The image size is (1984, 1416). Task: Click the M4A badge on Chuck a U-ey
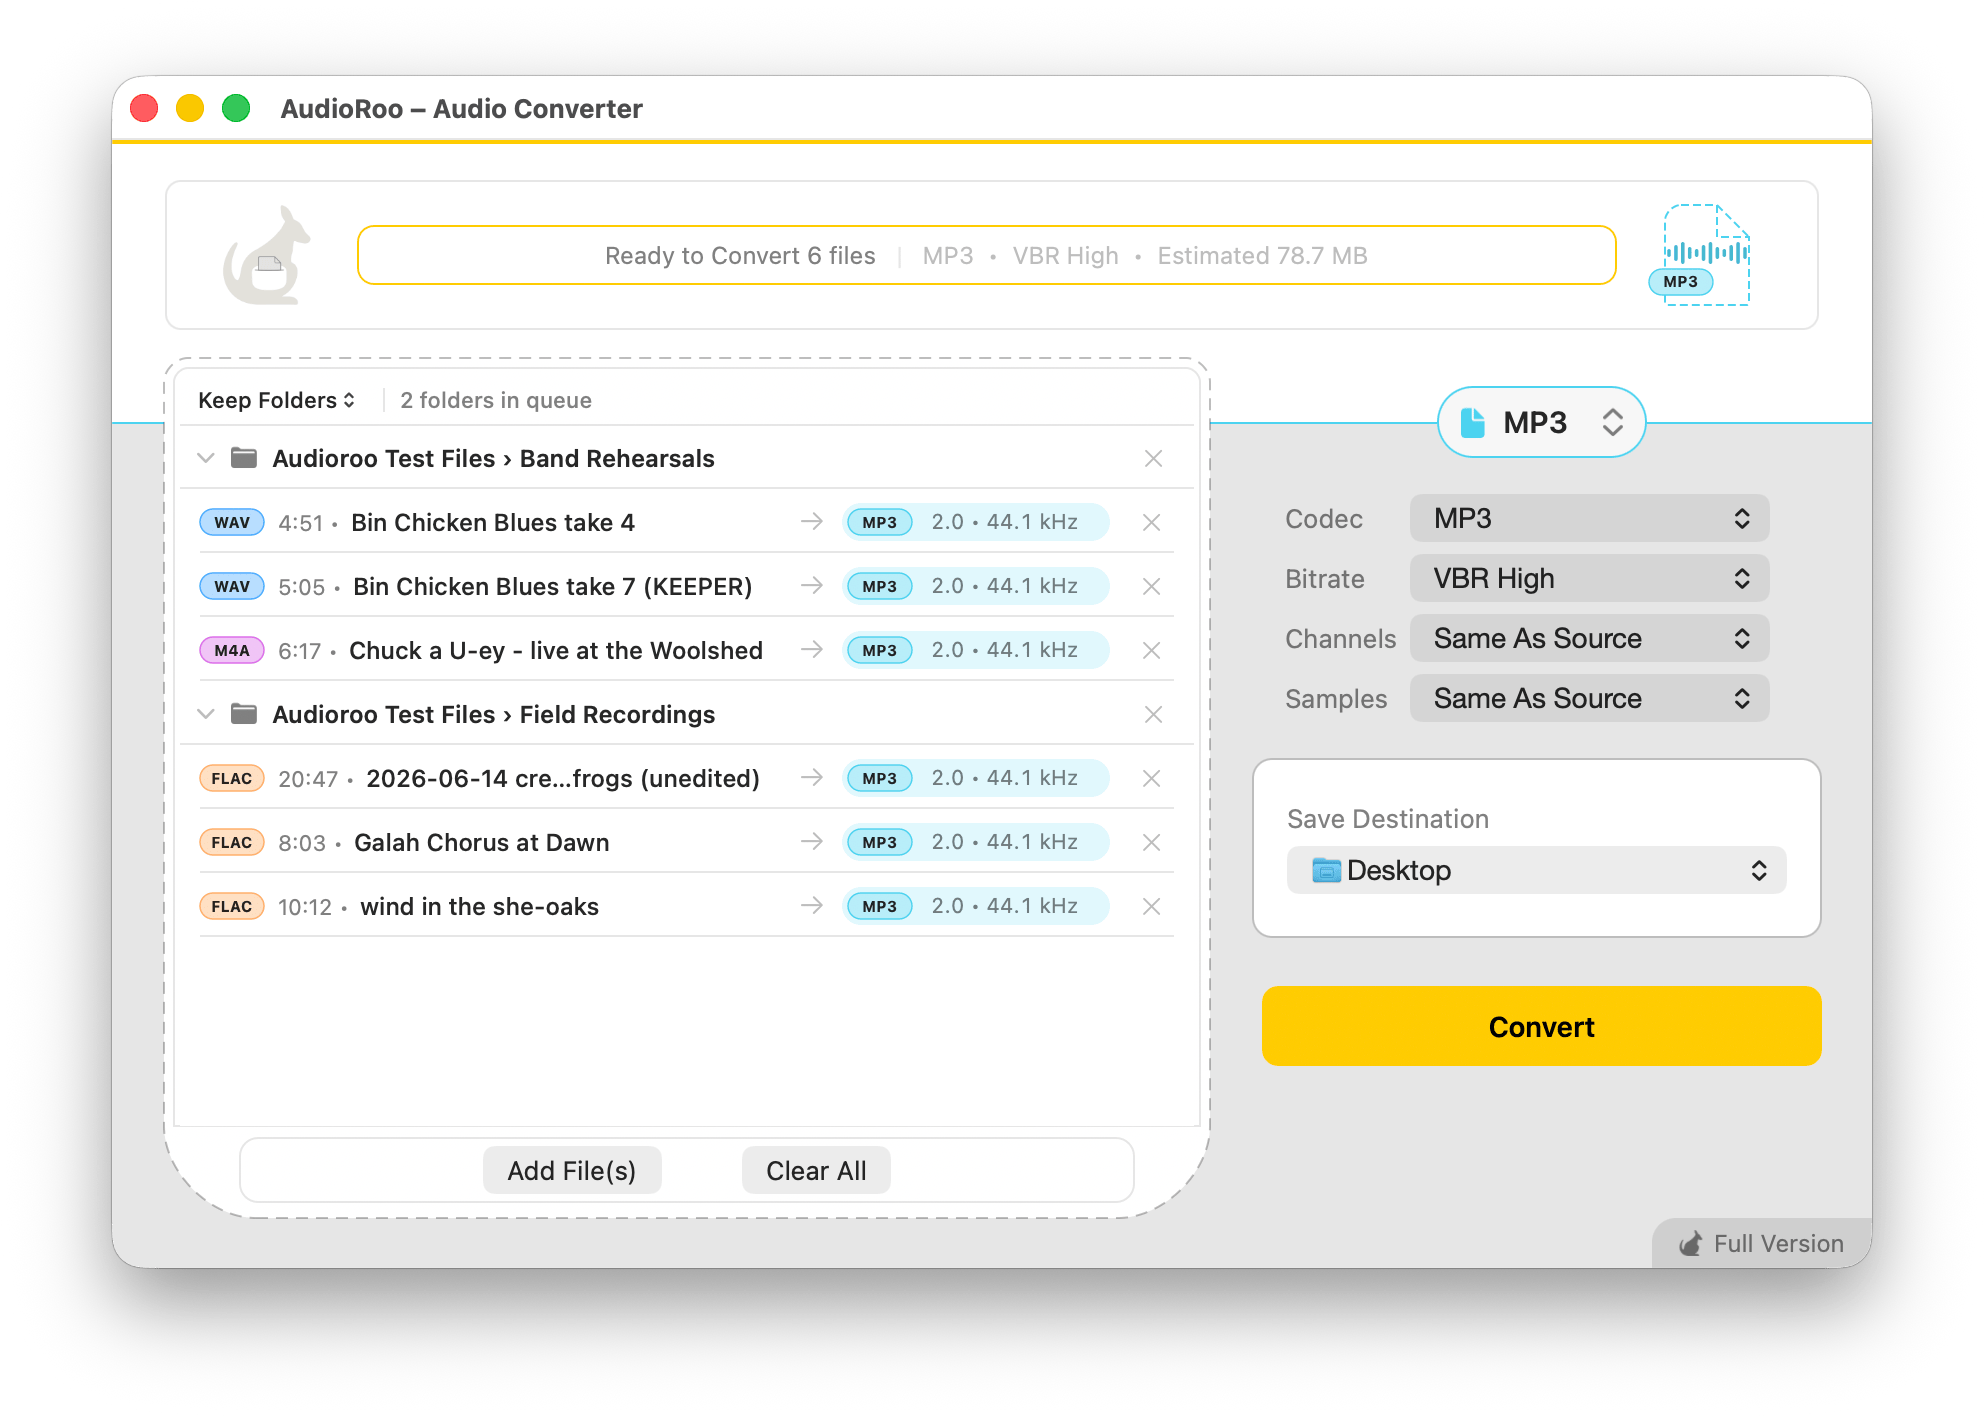[232, 650]
